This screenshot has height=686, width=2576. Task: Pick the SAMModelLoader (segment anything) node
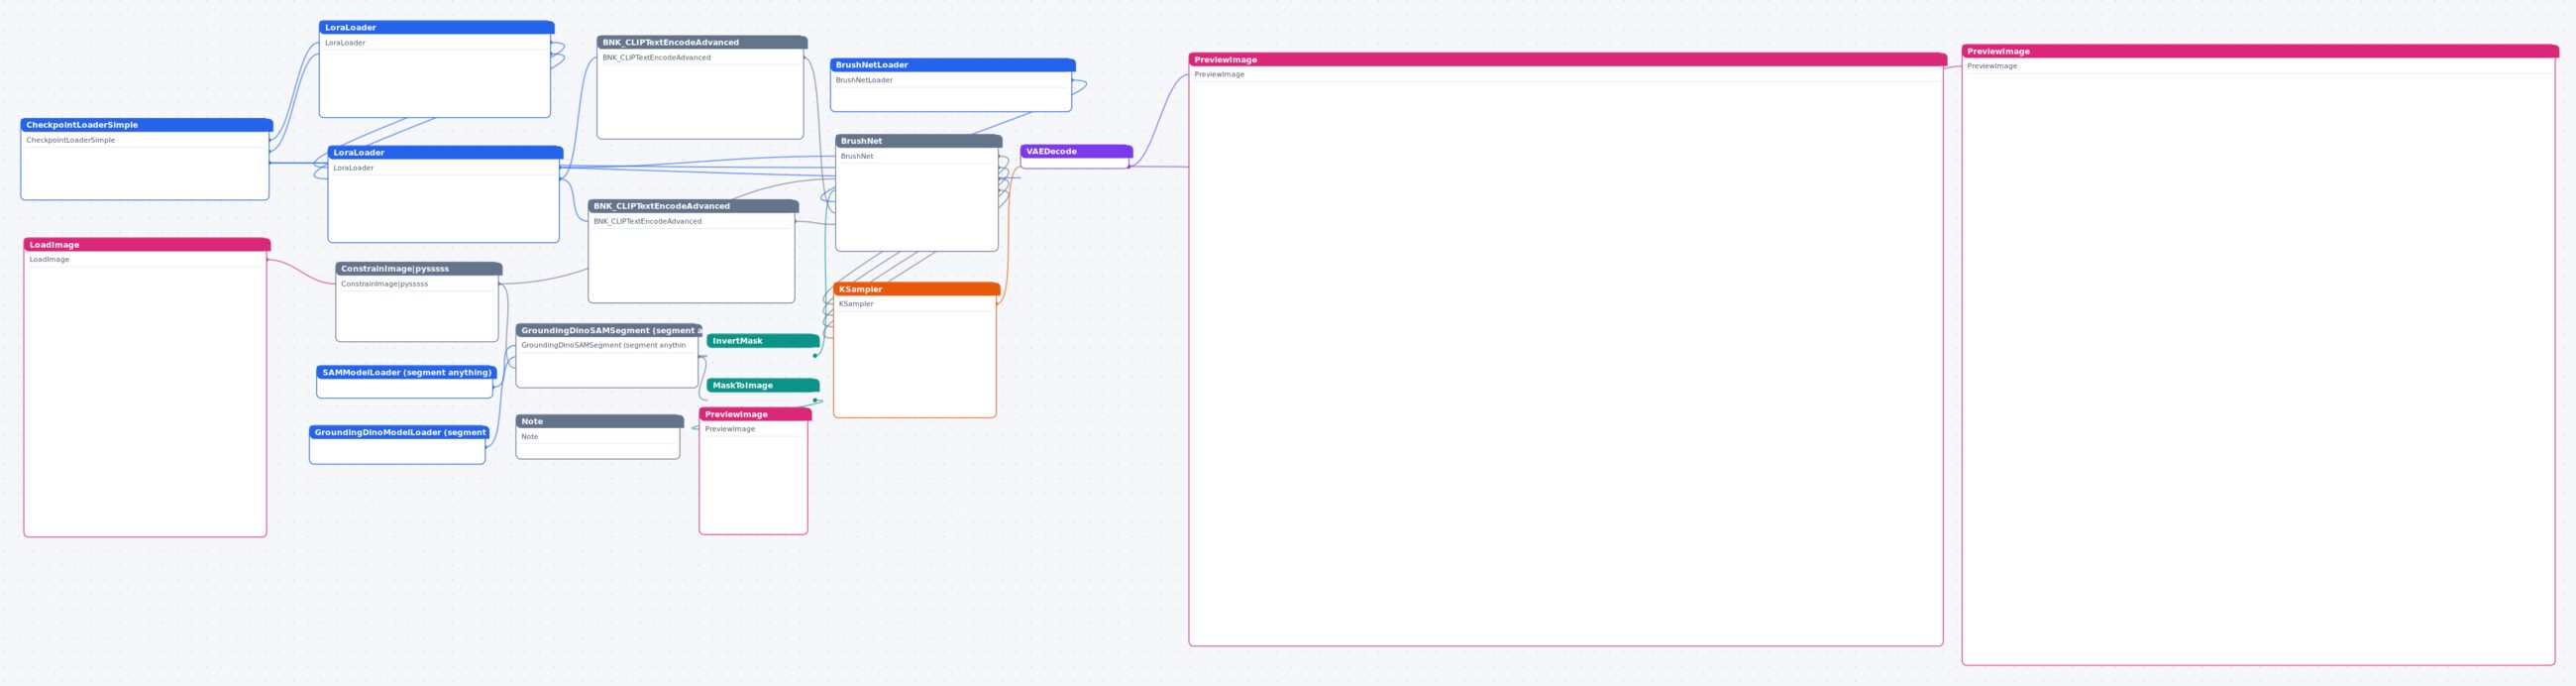(406, 382)
